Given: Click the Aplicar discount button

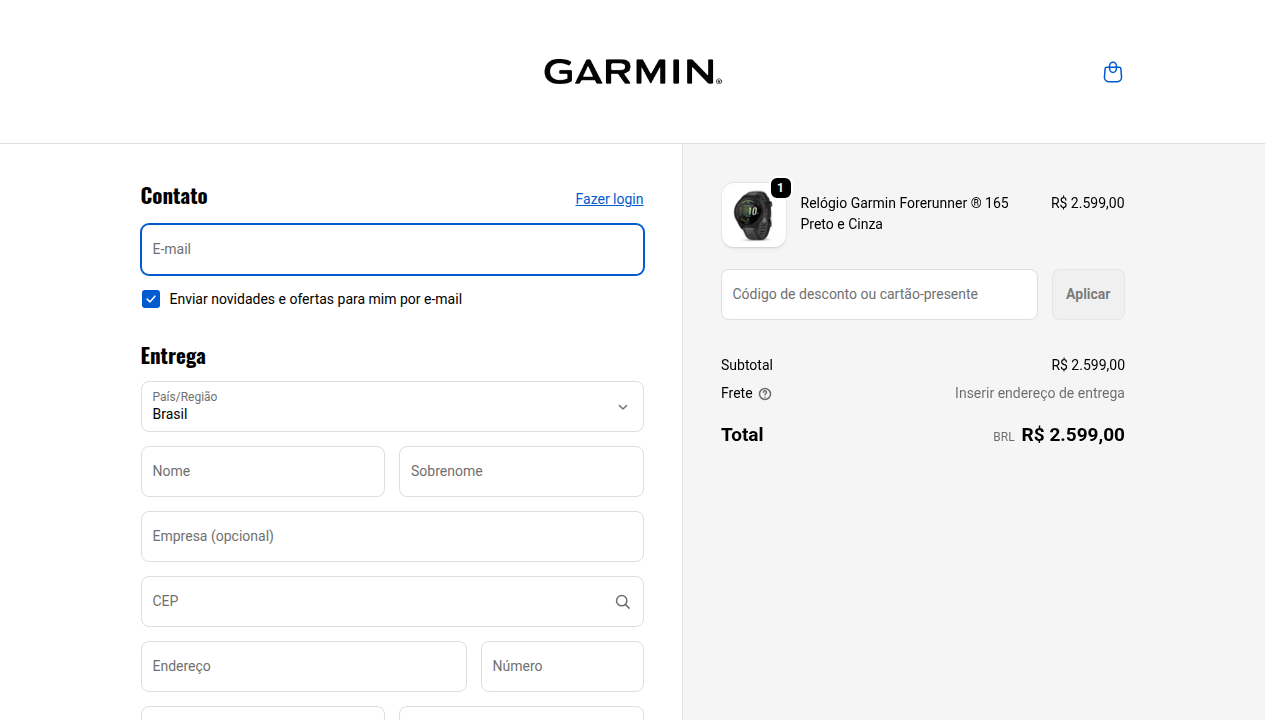Looking at the screenshot, I should (1088, 294).
